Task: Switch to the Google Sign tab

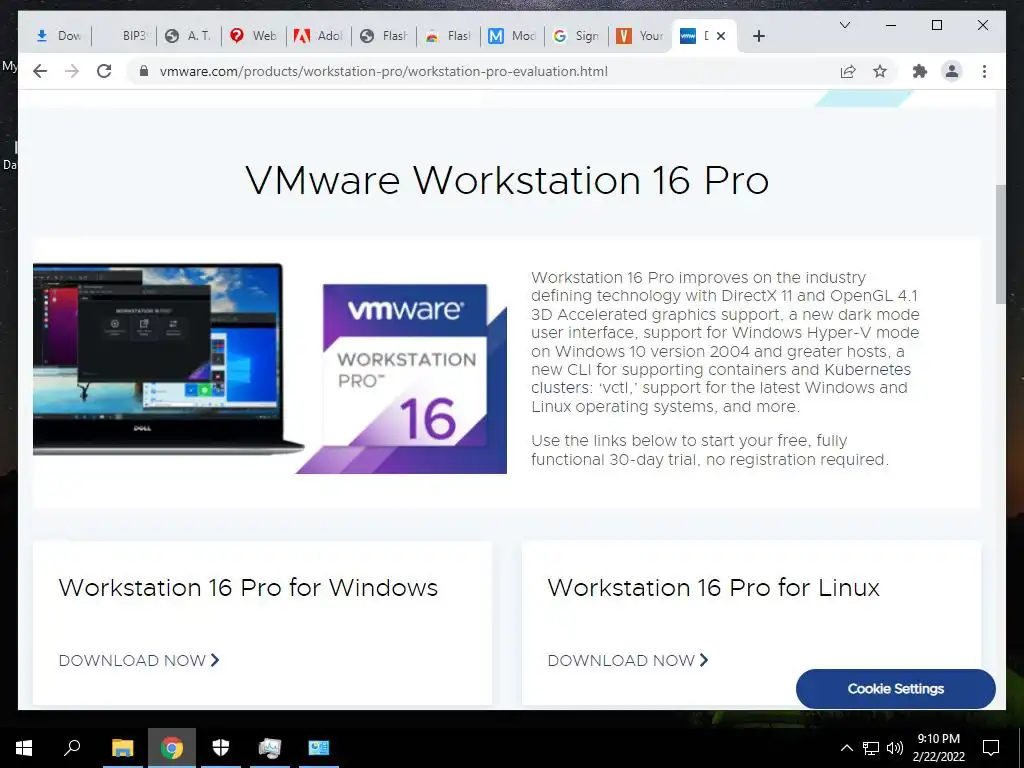Action: pyautogui.click(x=576, y=37)
